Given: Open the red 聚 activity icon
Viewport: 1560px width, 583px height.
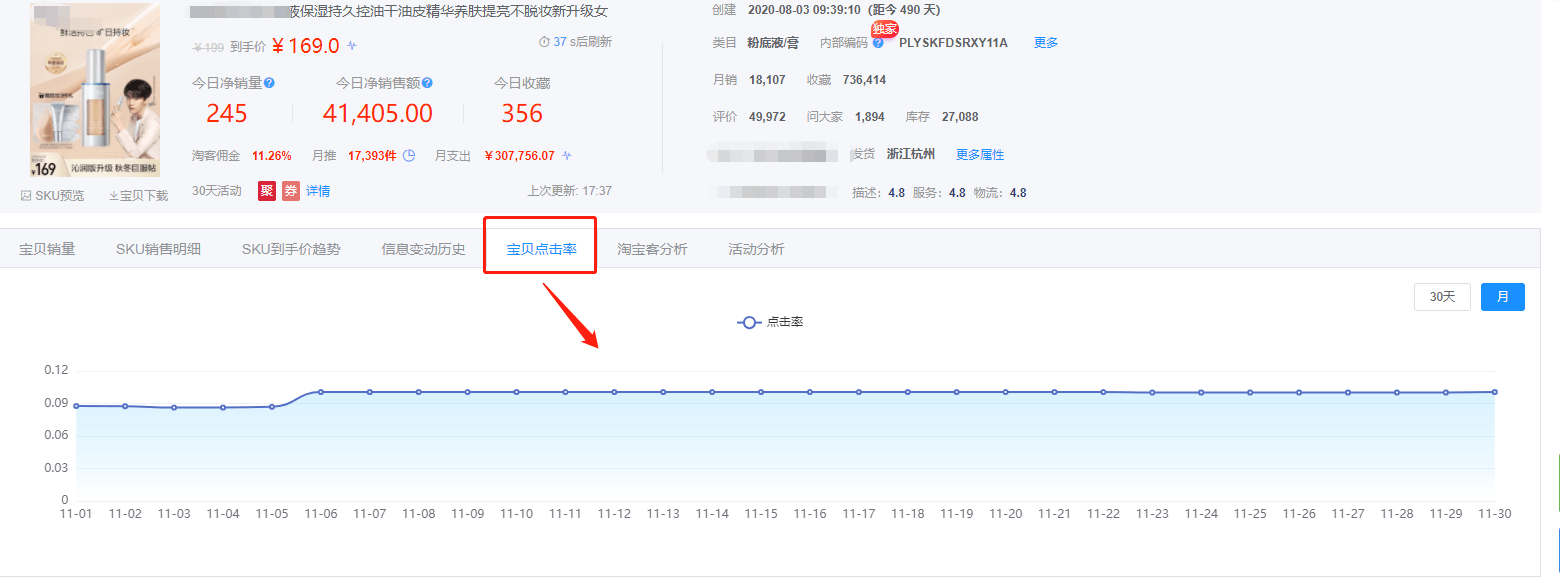Looking at the screenshot, I should (266, 191).
